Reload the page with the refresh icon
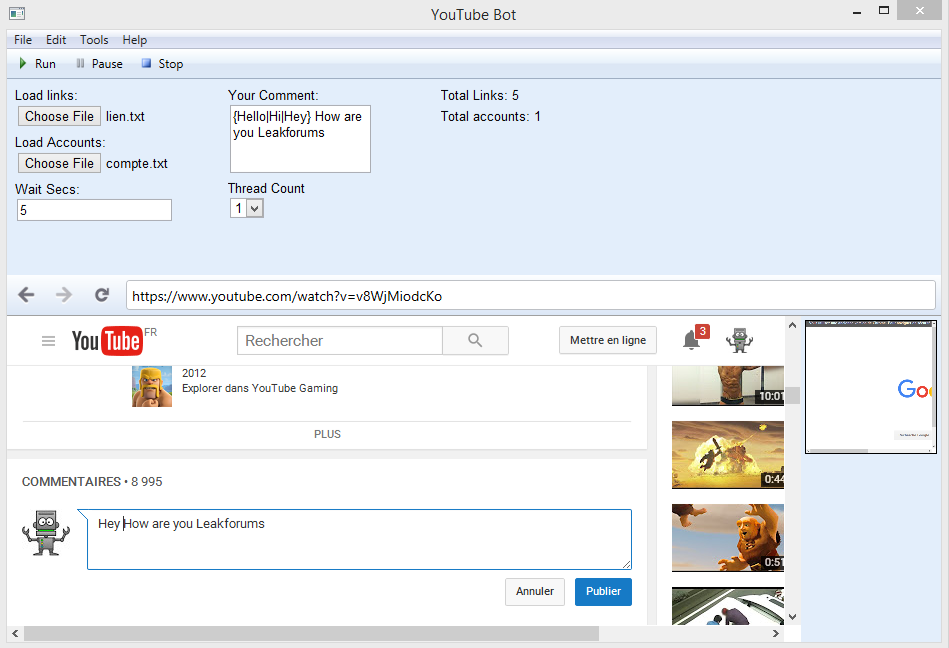The height and width of the screenshot is (648, 949). coord(102,295)
